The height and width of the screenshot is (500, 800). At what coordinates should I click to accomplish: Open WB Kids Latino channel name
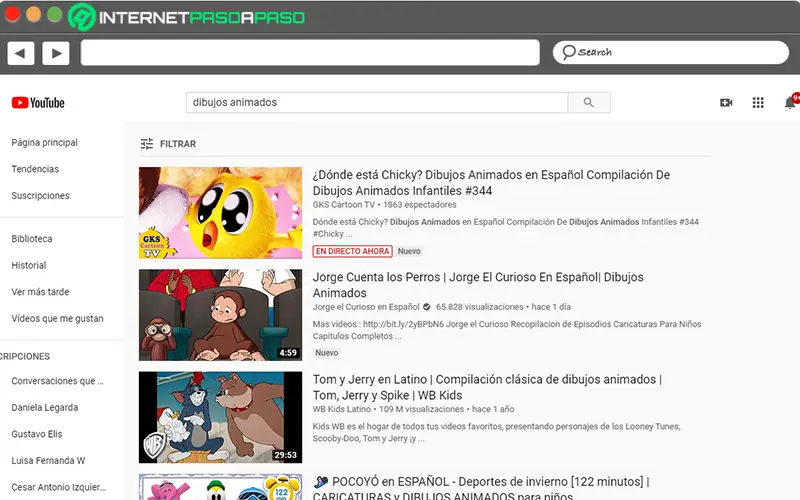coord(341,409)
